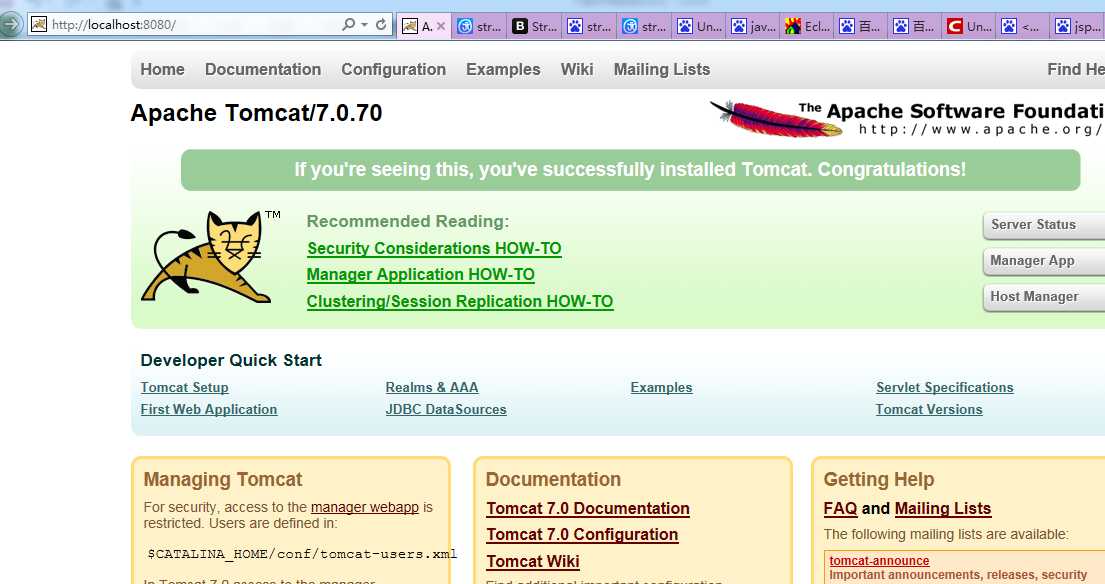The image size is (1105, 584).
Task: Click the Host Manager button
Action: [x=1044, y=297]
